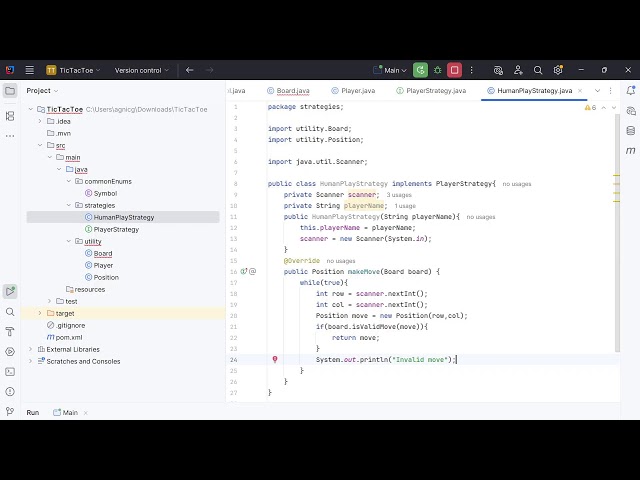
Task: Select the Main tab in Run panel
Action: [x=65, y=413]
